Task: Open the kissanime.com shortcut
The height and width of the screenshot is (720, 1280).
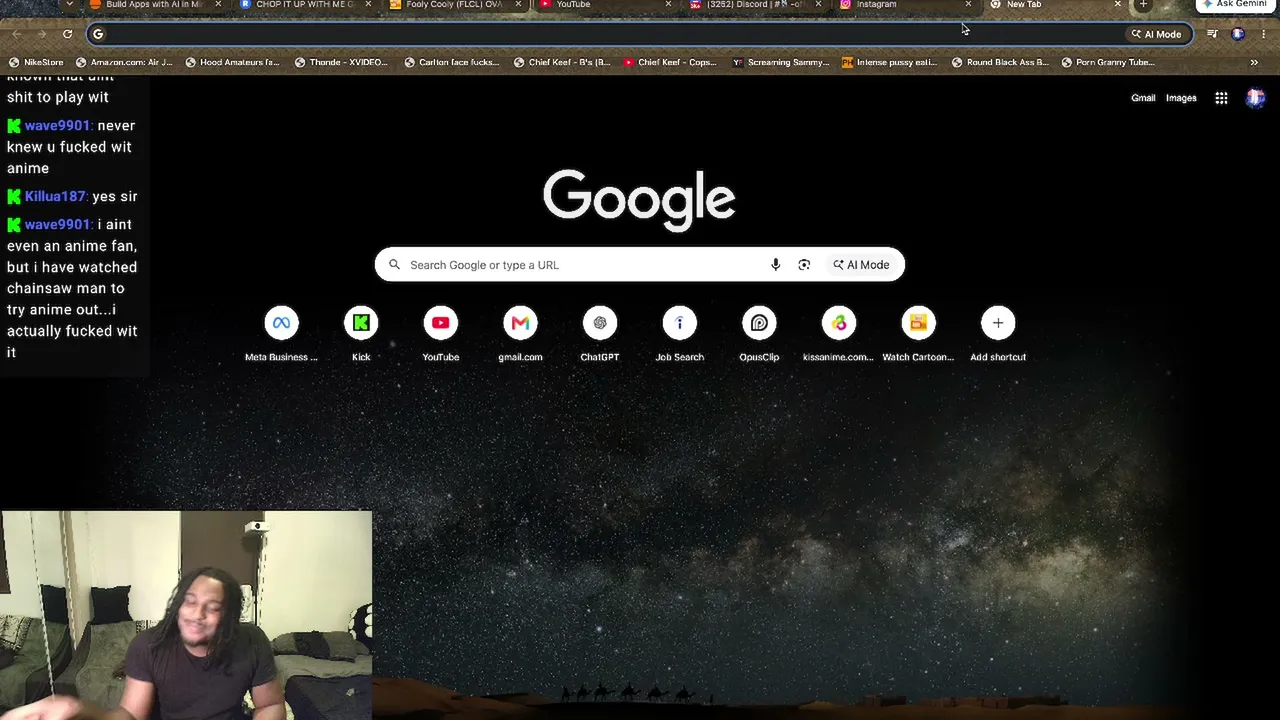Action: (x=839, y=334)
